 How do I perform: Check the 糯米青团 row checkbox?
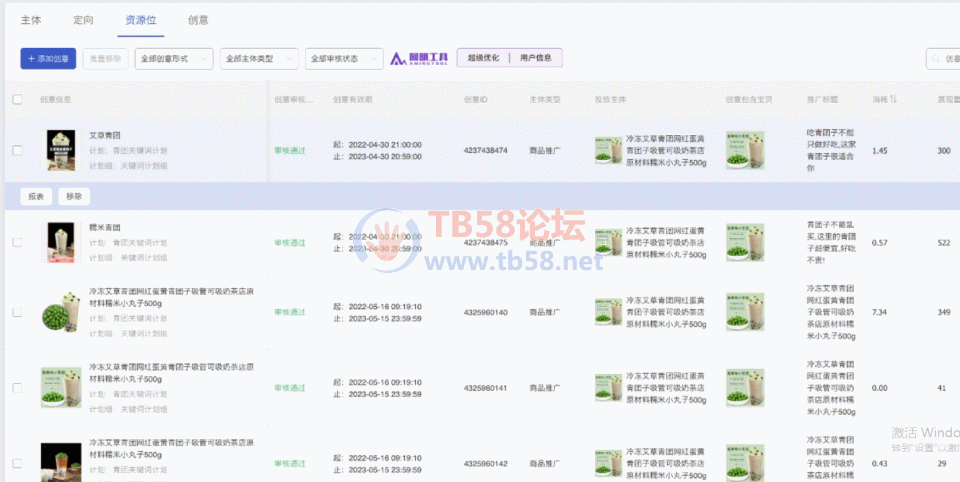[x=17, y=242]
